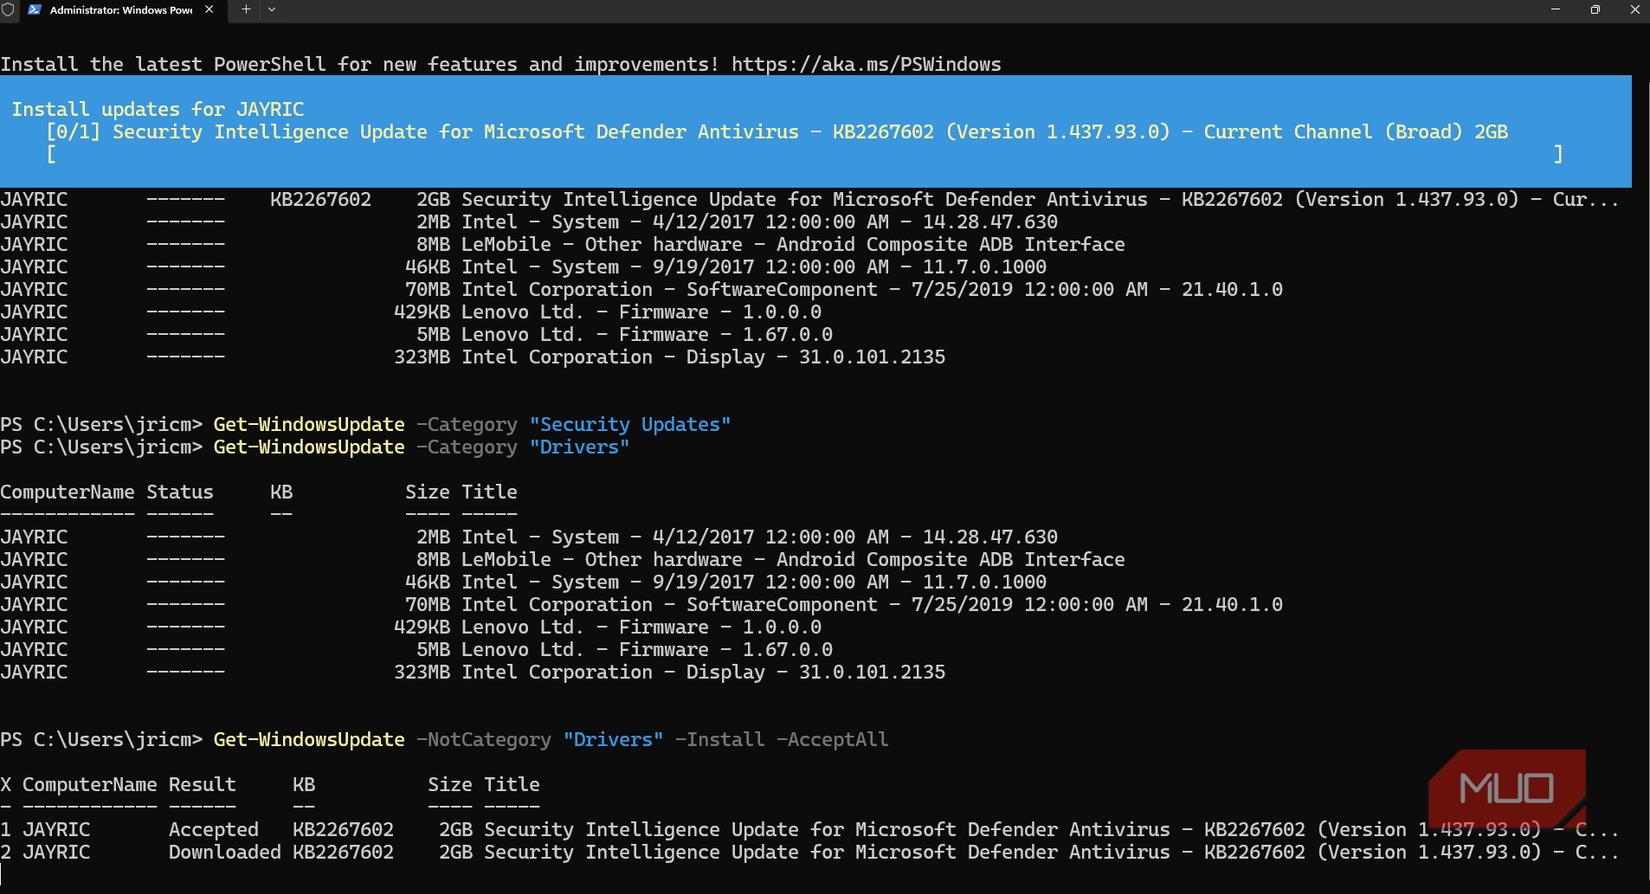
Task: Click the 'Install updates for JAYRIC' progress header
Action: pyautogui.click(x=158, y=109)
